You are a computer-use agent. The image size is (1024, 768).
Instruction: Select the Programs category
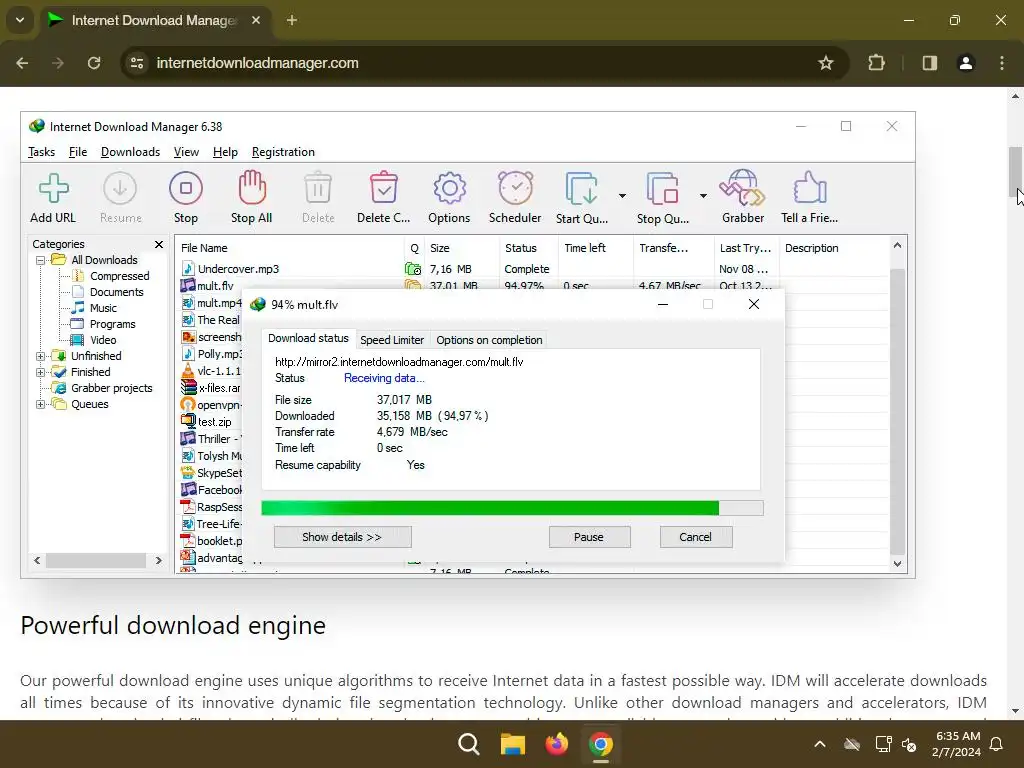click(112, 324)
